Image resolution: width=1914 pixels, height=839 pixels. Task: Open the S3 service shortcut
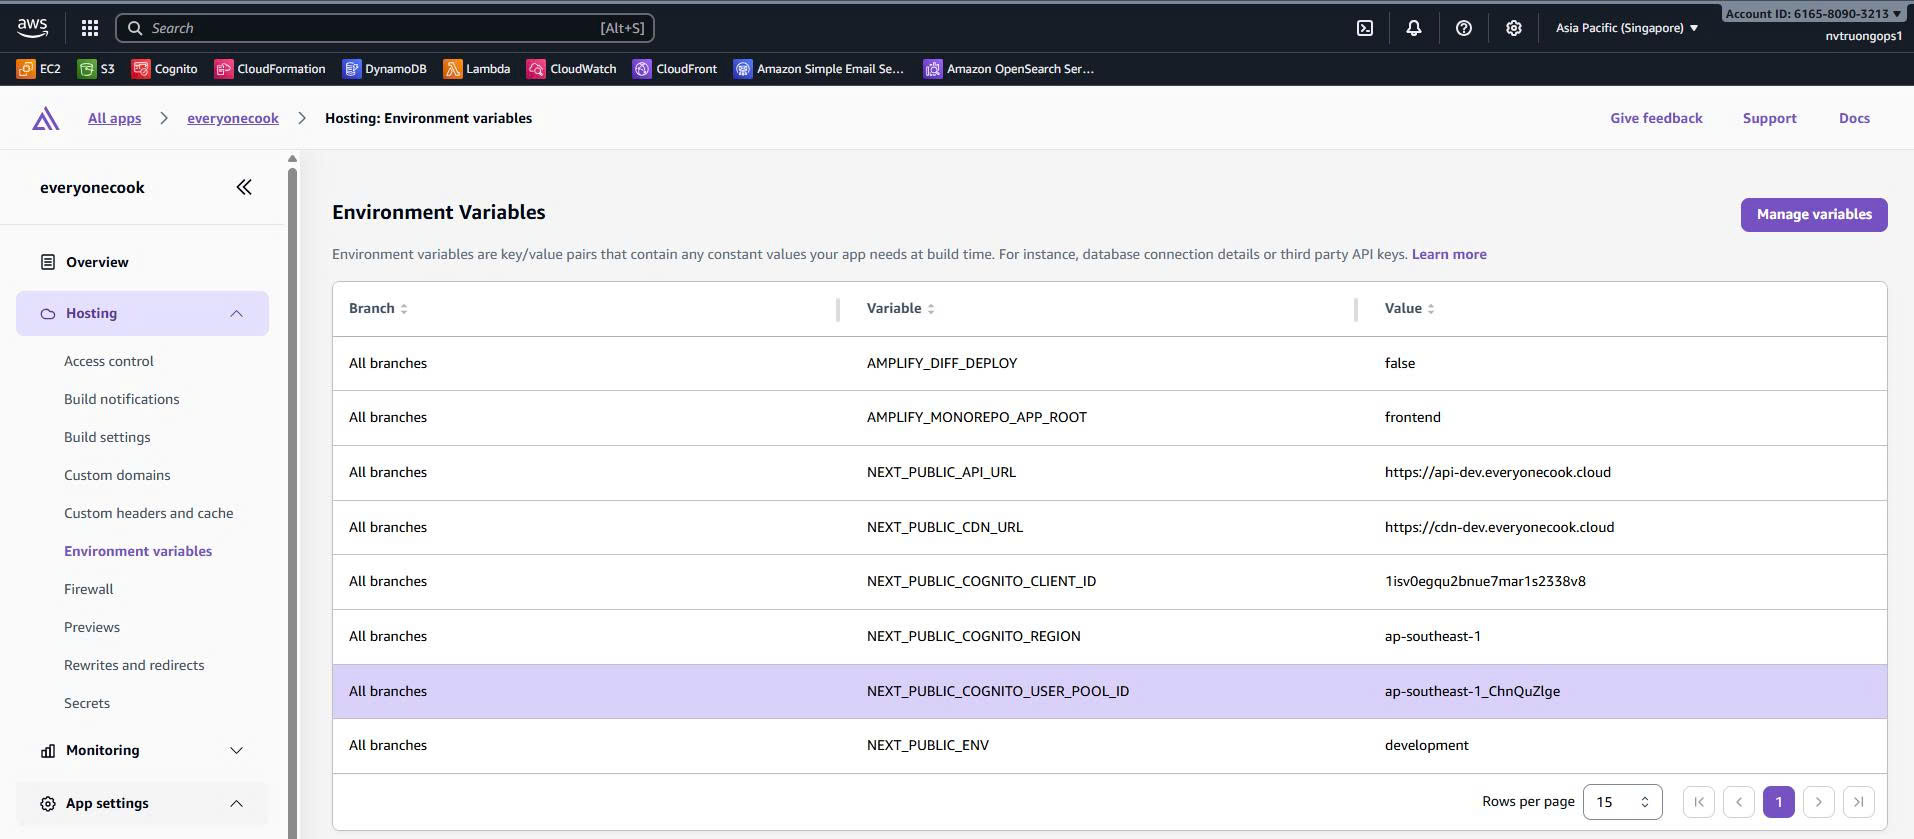97,69
